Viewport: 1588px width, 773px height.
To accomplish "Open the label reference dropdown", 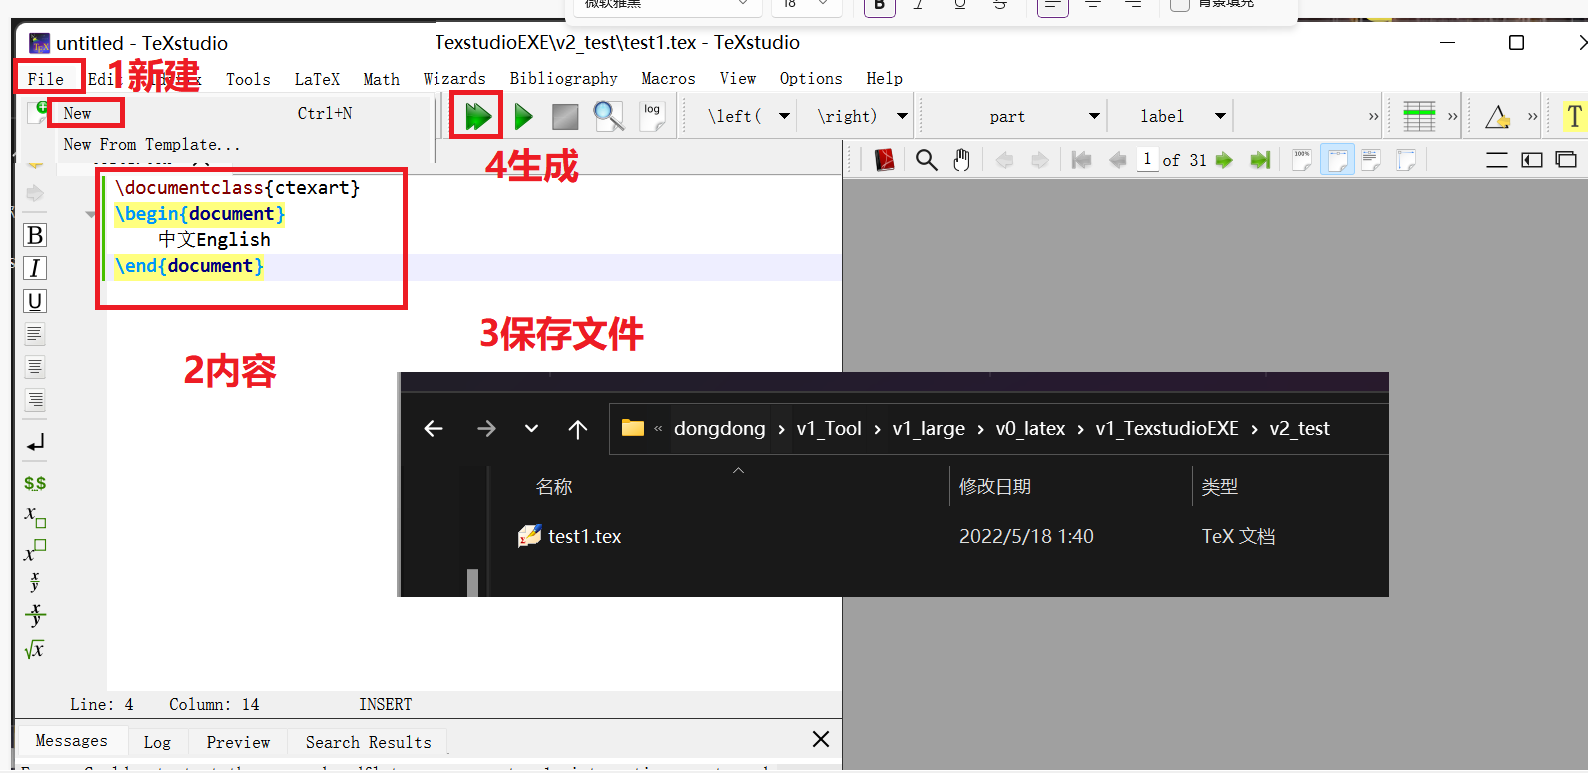I will [1220, 116].
